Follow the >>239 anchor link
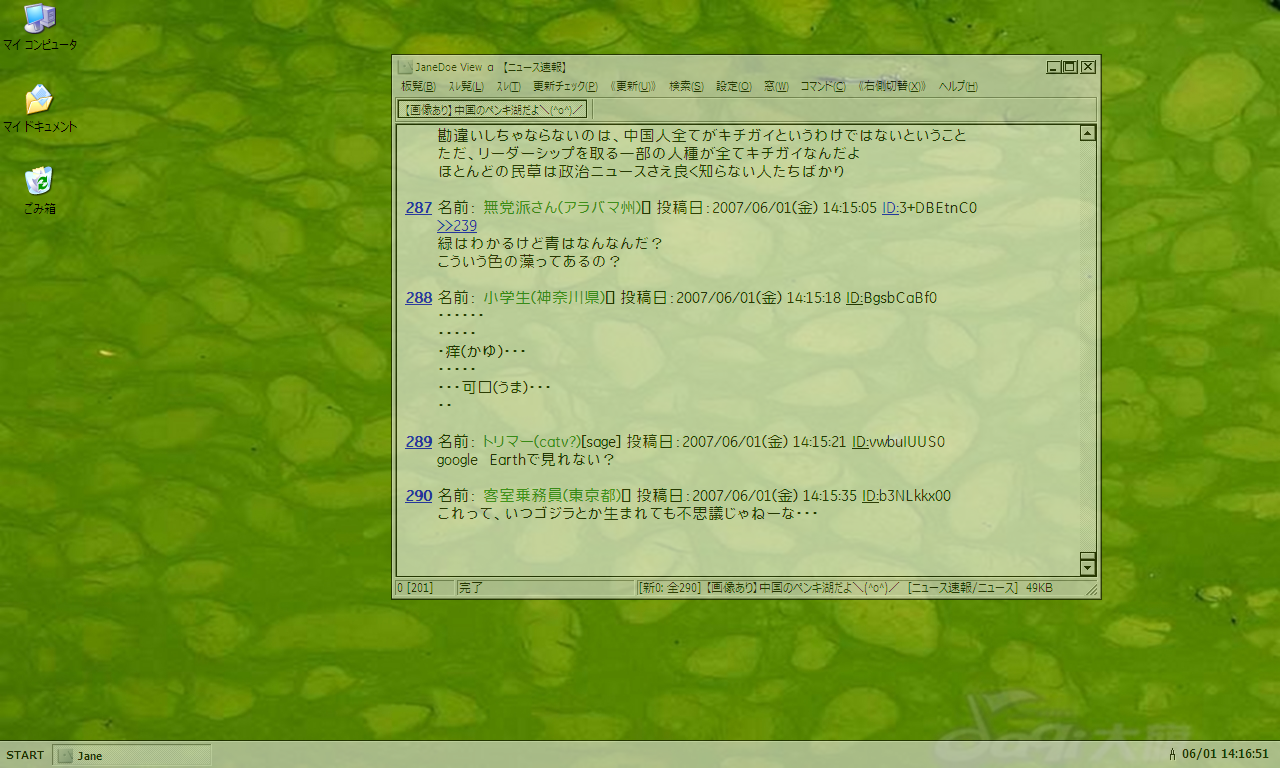This screenshot has width=1280, height=768. pos(457,226)
